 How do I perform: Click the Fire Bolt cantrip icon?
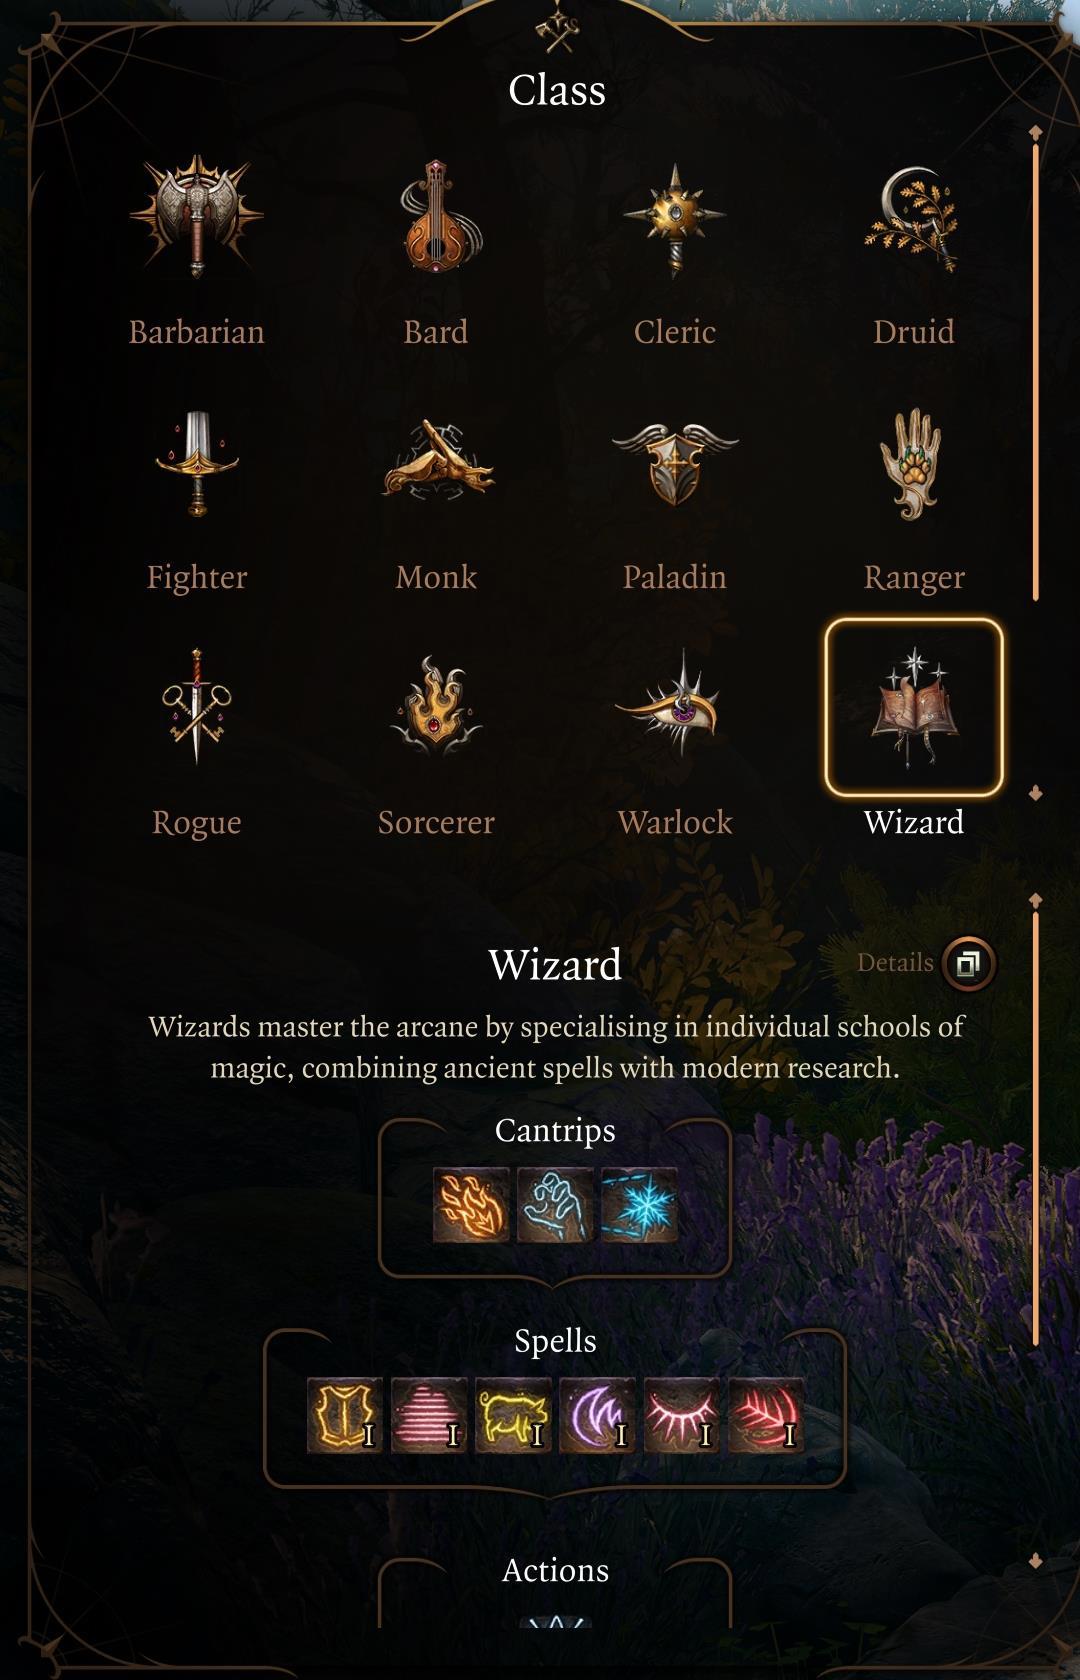(x=471, y=1205)
